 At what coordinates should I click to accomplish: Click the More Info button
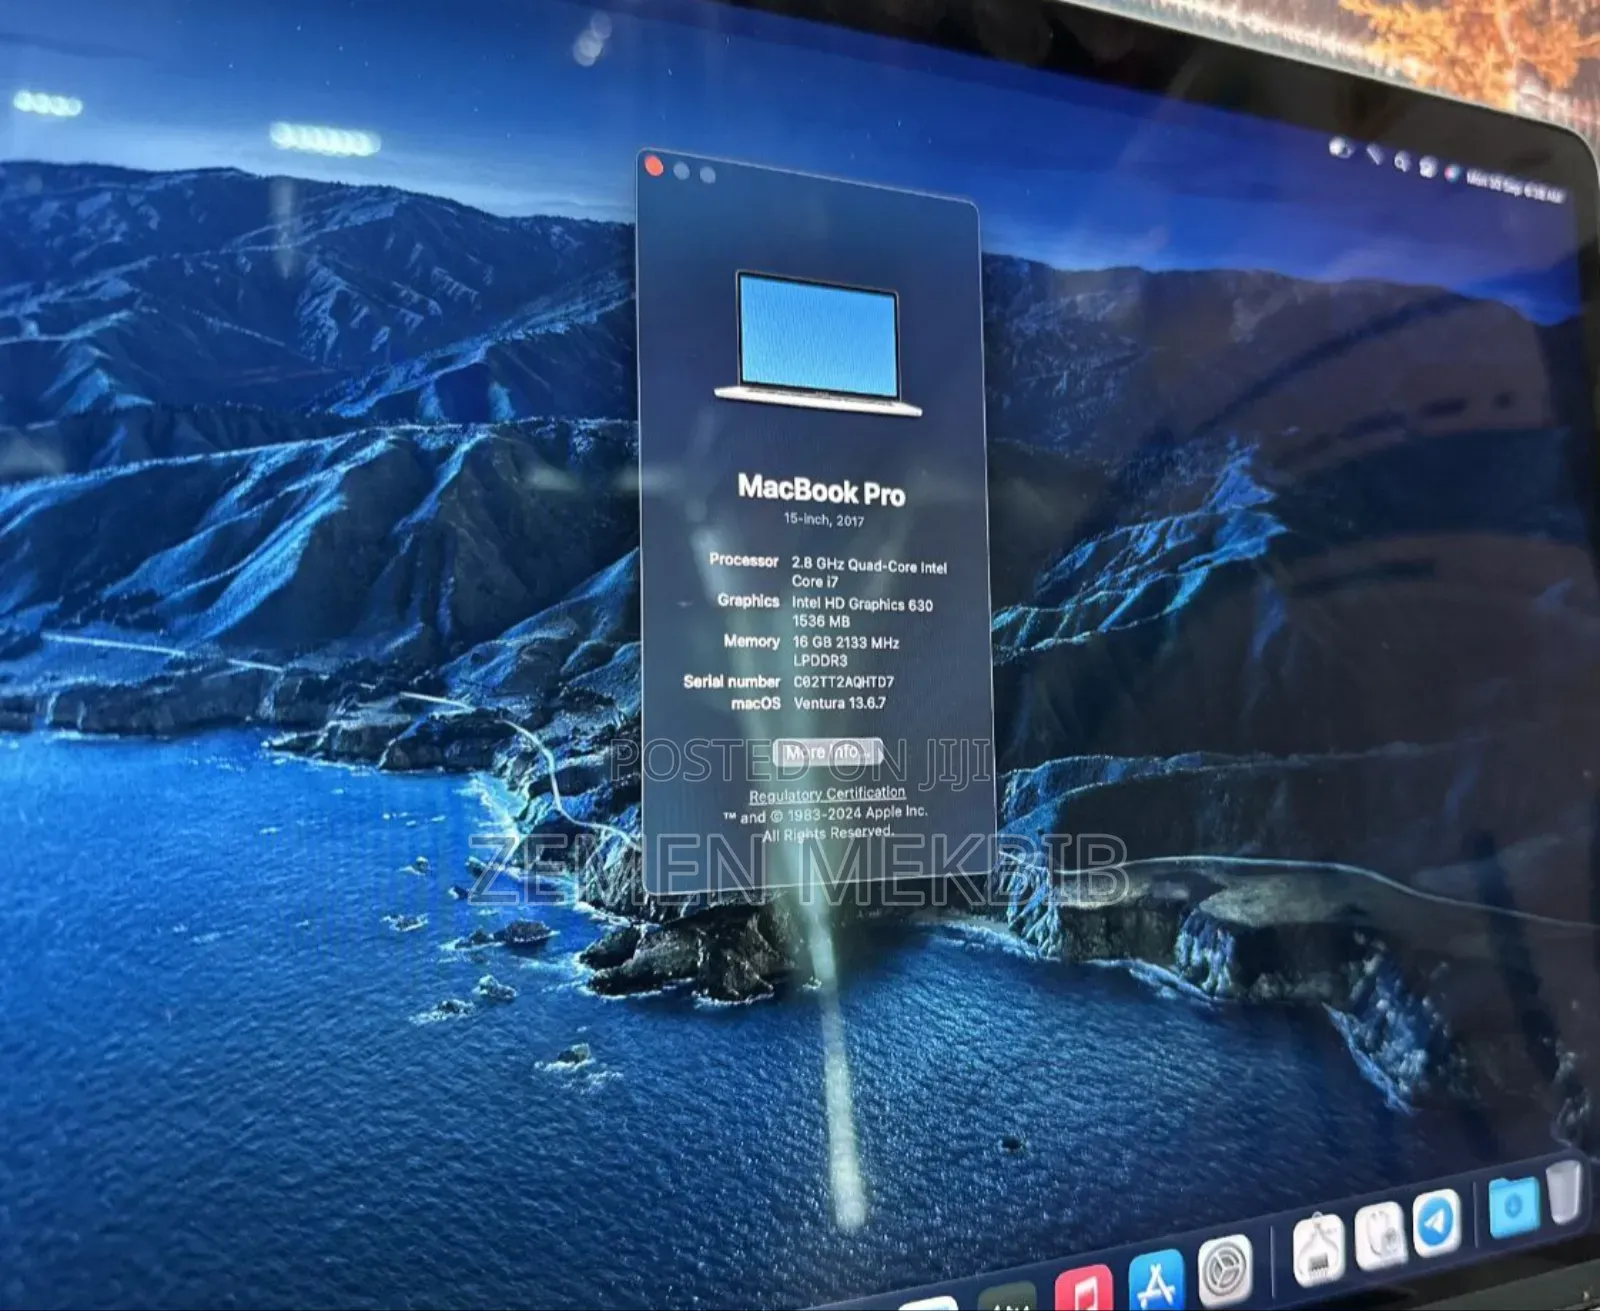tap(828, 754)
